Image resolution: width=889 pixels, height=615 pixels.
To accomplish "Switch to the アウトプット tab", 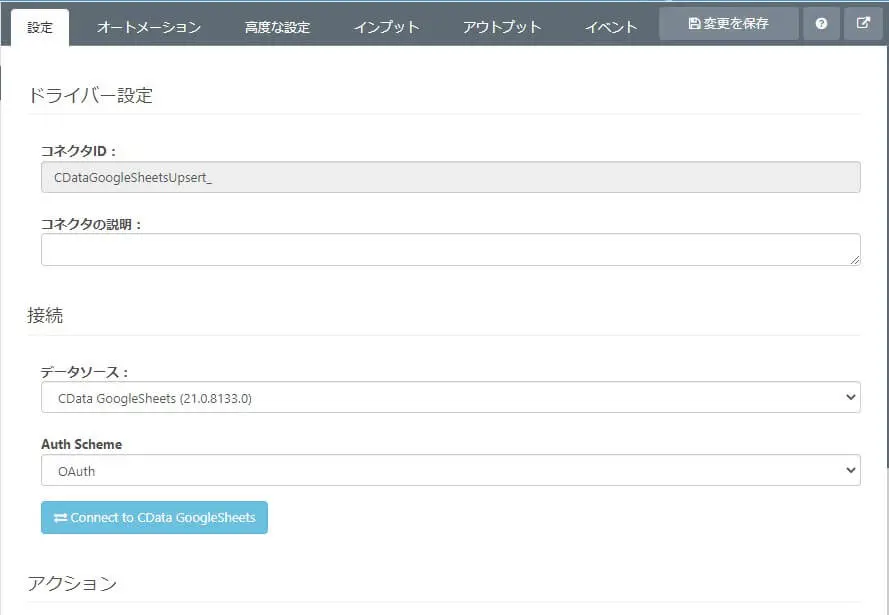I will 502,27.
